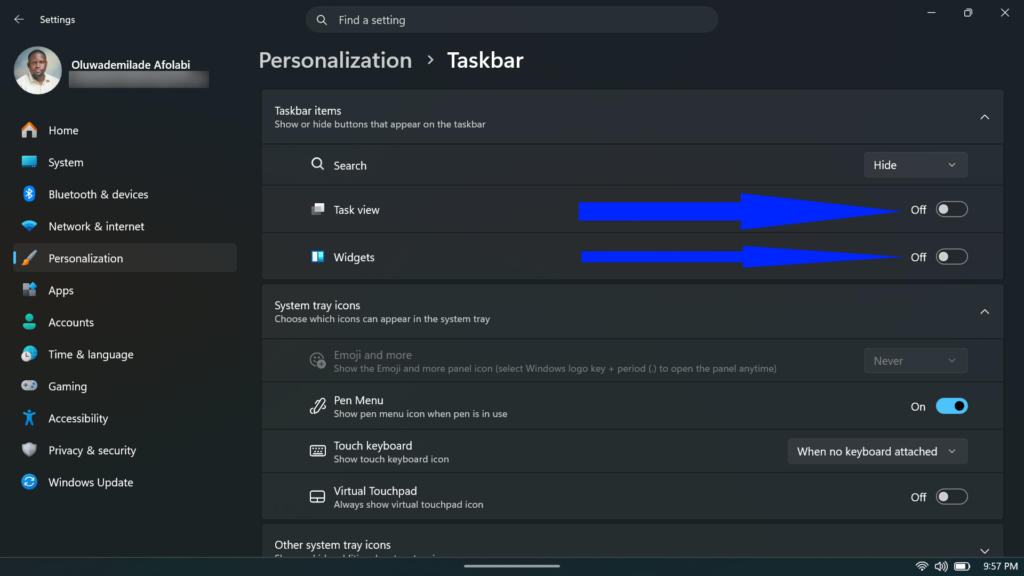This screenshot has width=1024, height=576.
Task: Go back using the back arrow
Action: [19, 20]
